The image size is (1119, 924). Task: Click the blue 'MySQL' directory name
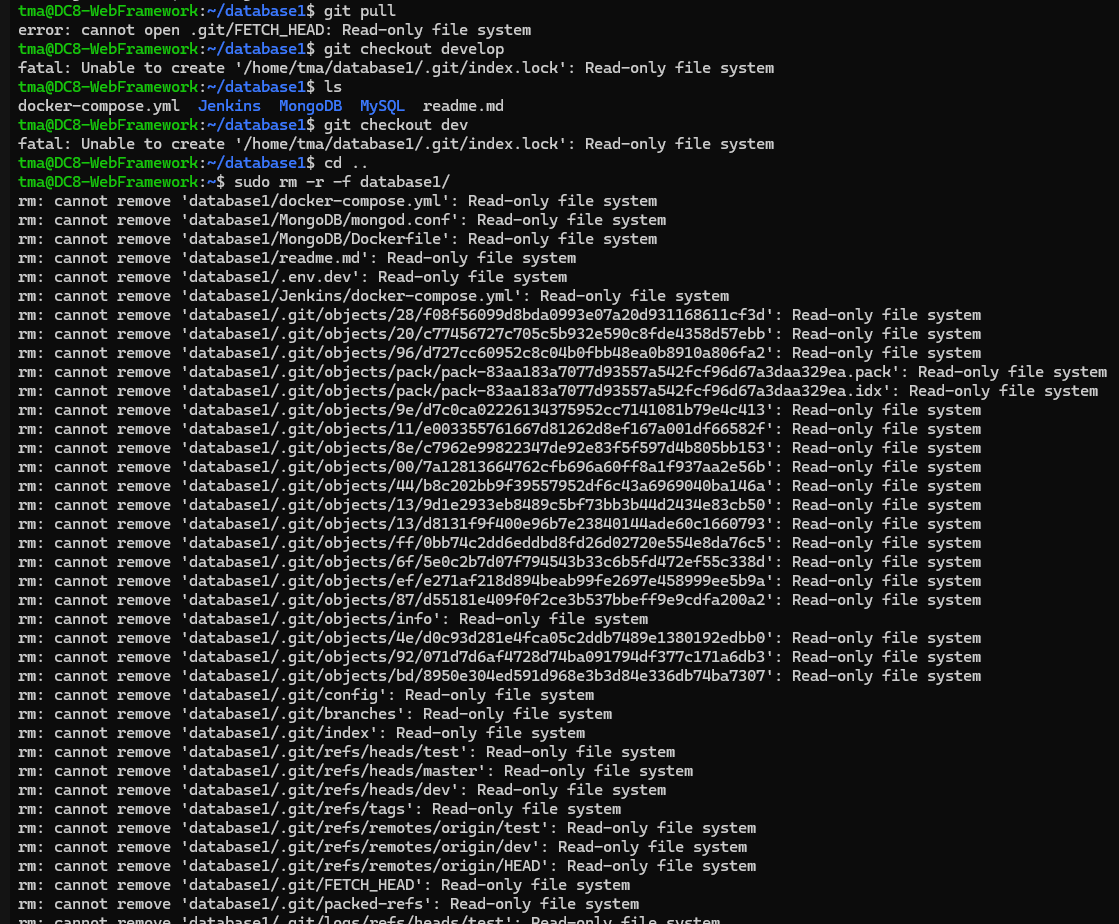pyautogui.click(x=382, y=106)
